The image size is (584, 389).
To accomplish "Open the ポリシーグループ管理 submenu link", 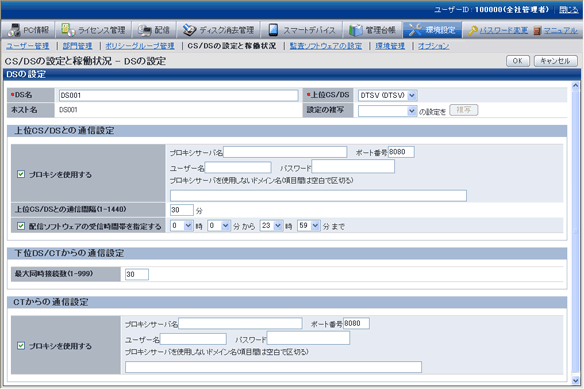I will [x=140, y=46].
